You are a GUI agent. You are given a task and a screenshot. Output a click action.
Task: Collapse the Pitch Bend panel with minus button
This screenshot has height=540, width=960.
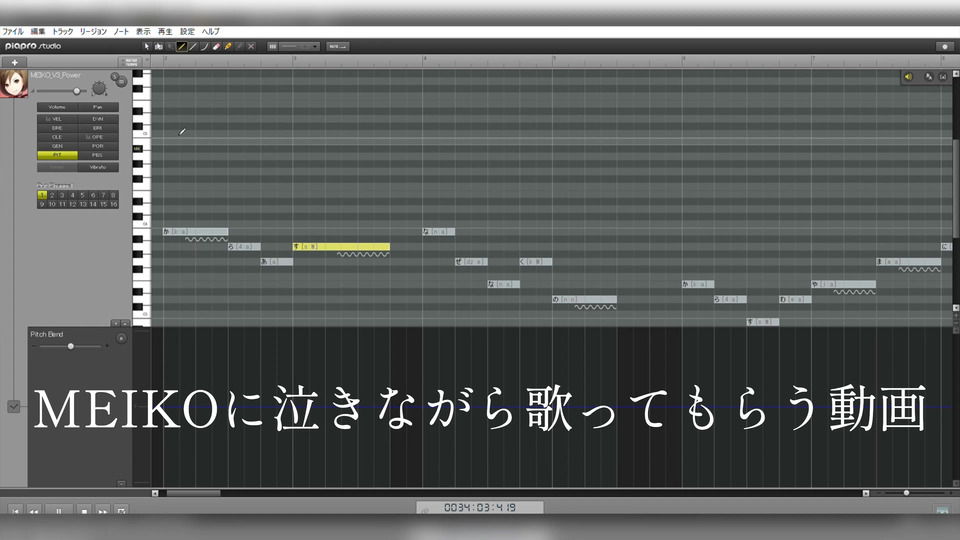pos(121,484)
